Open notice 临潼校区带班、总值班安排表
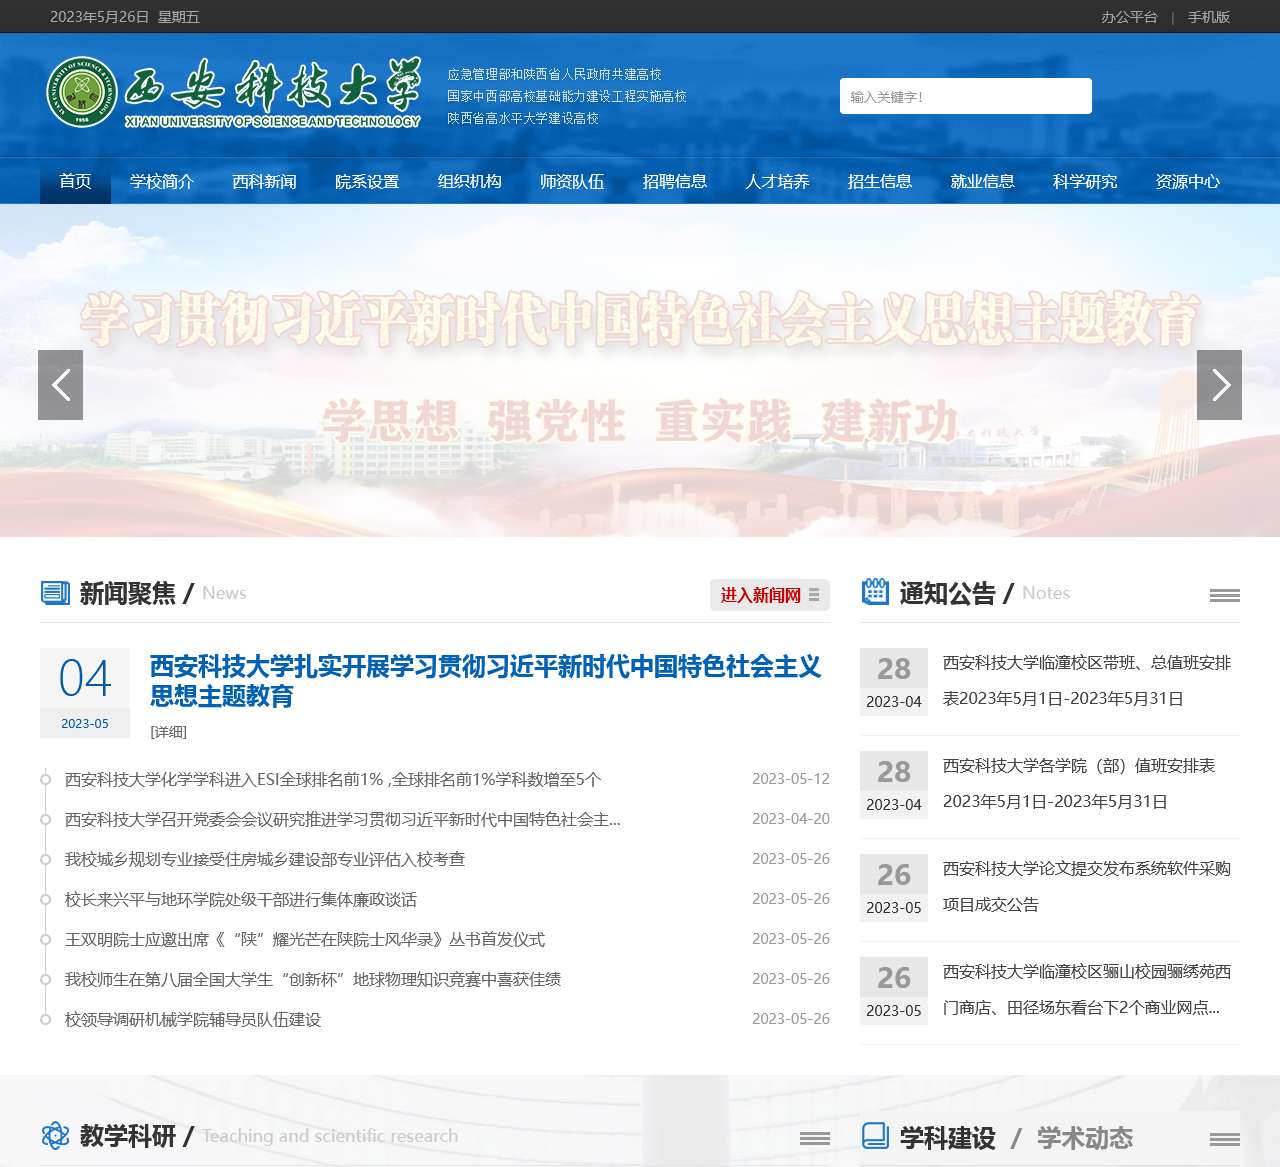This screenshot has height=1167, width=1280. click(1087, 680)
